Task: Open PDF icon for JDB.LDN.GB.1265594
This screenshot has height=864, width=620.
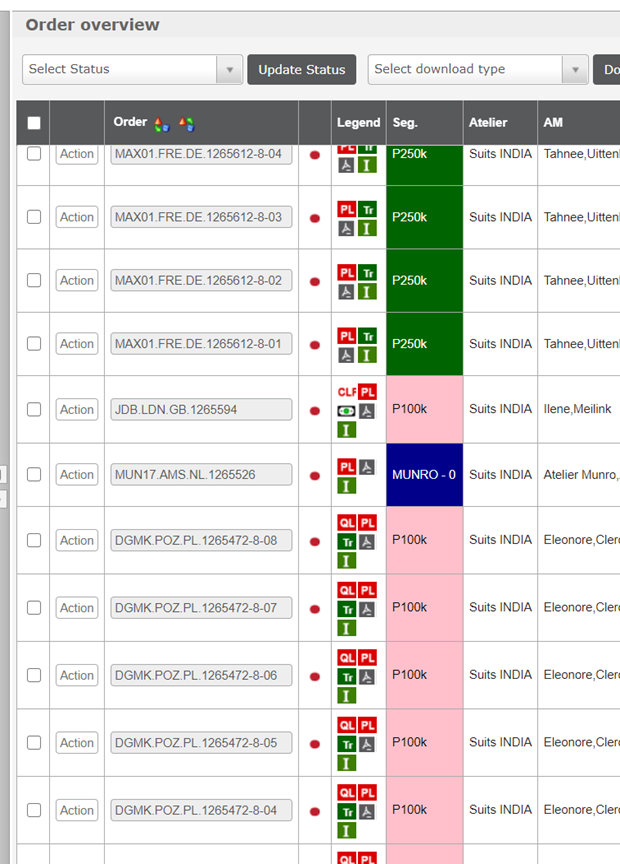Action: click(x=367, y=411)
